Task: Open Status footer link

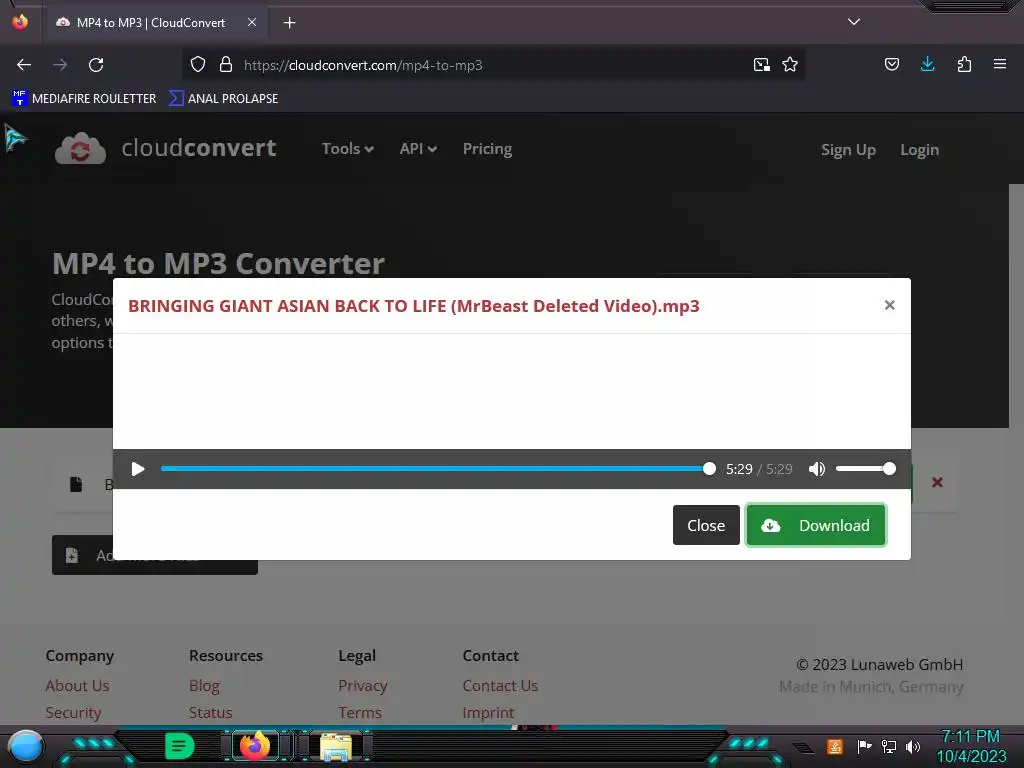Action: [x=210, y=712]
